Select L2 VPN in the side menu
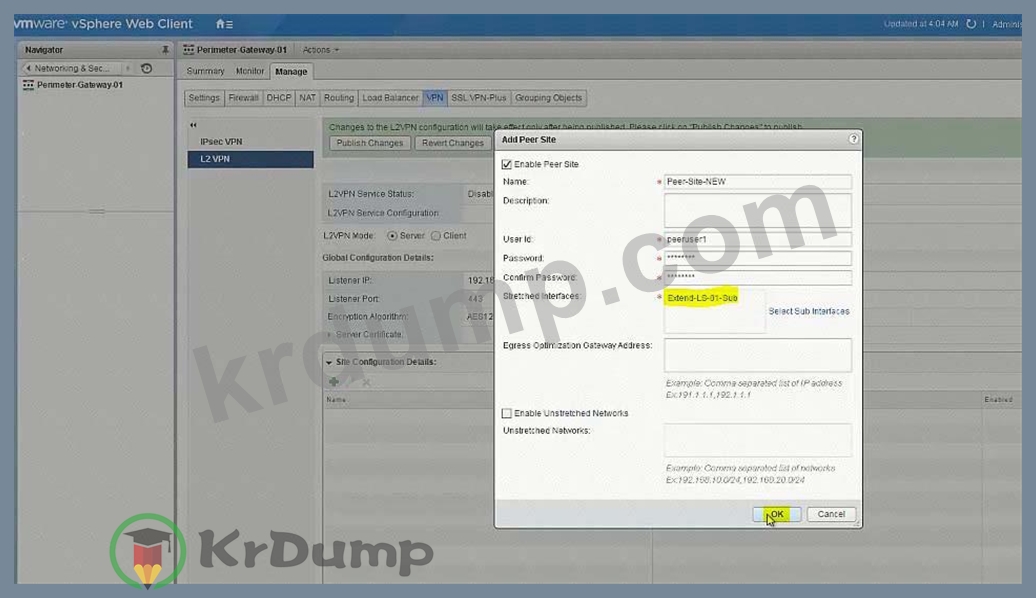This screenshot has height=598, width=1036. tap(250, 159)
